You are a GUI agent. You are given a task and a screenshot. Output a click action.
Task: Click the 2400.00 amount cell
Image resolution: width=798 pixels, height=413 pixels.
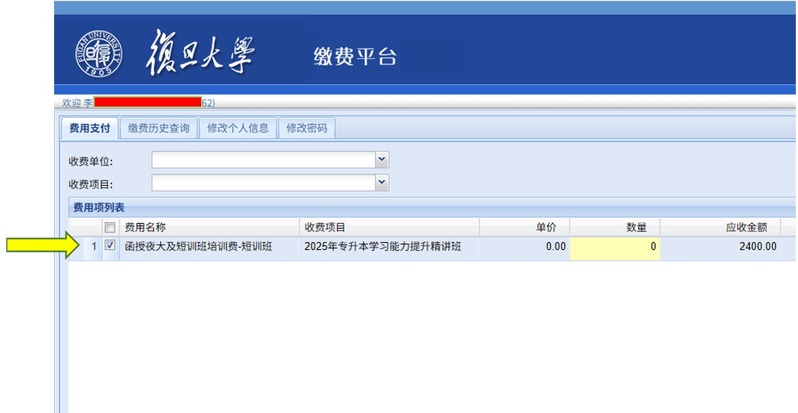pos(718,246)
